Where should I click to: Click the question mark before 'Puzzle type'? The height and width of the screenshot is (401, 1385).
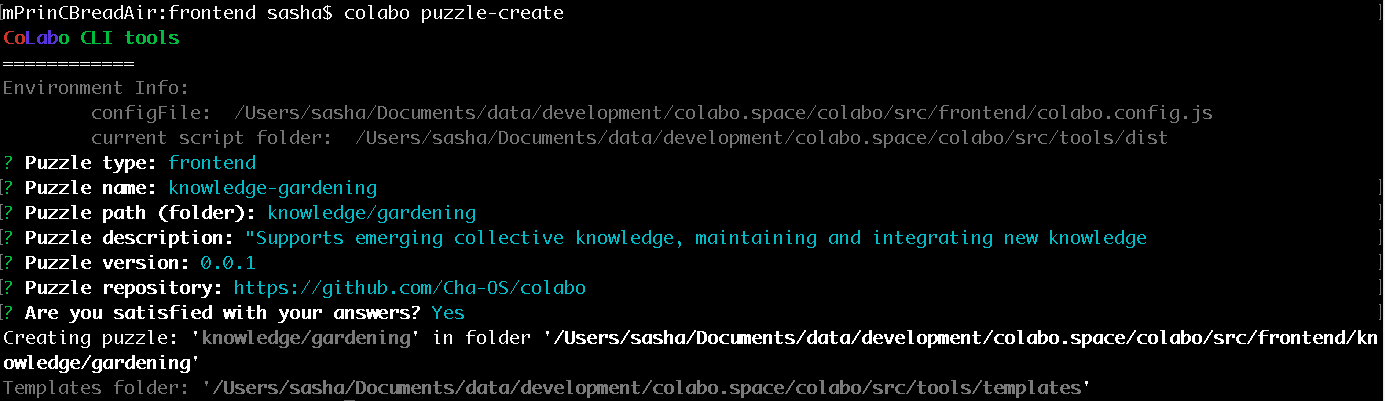click(x=9, y=163)
